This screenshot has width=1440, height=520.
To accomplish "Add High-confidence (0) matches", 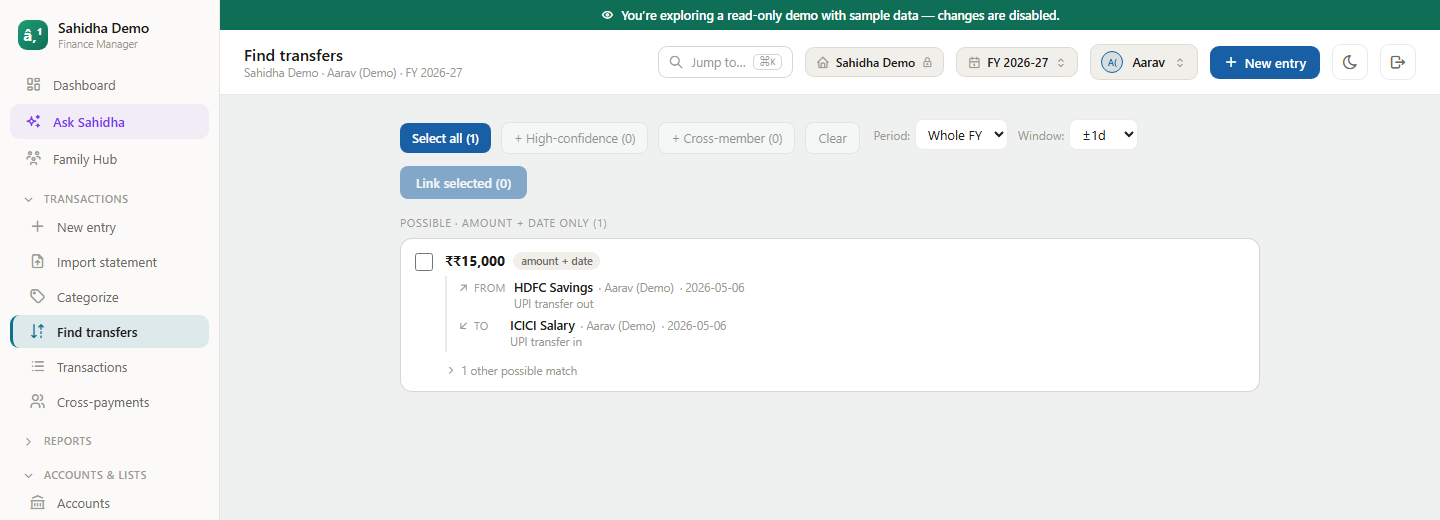I will tap(575, 138).
